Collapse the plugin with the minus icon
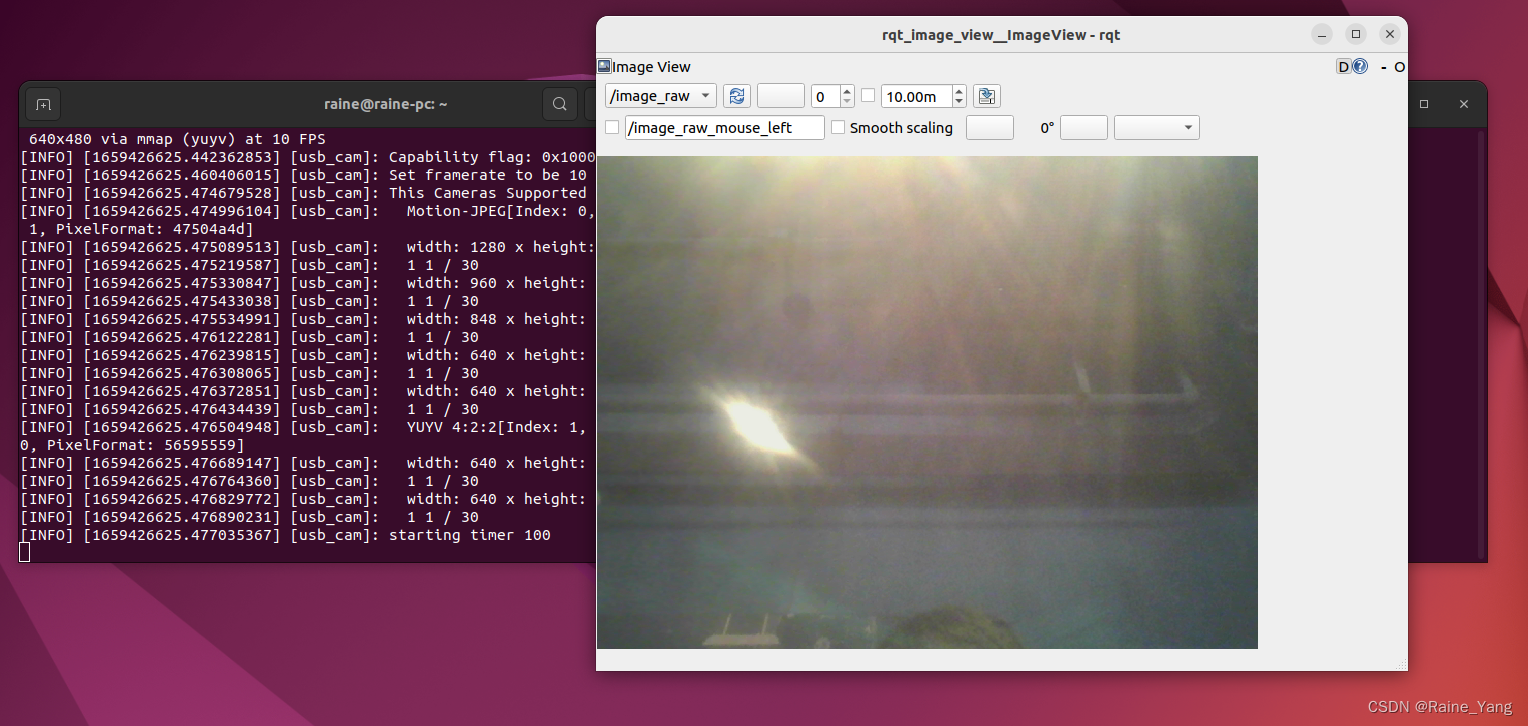Image resolution: width=1528 pixels, height=726 pixels. (1385, 67)
